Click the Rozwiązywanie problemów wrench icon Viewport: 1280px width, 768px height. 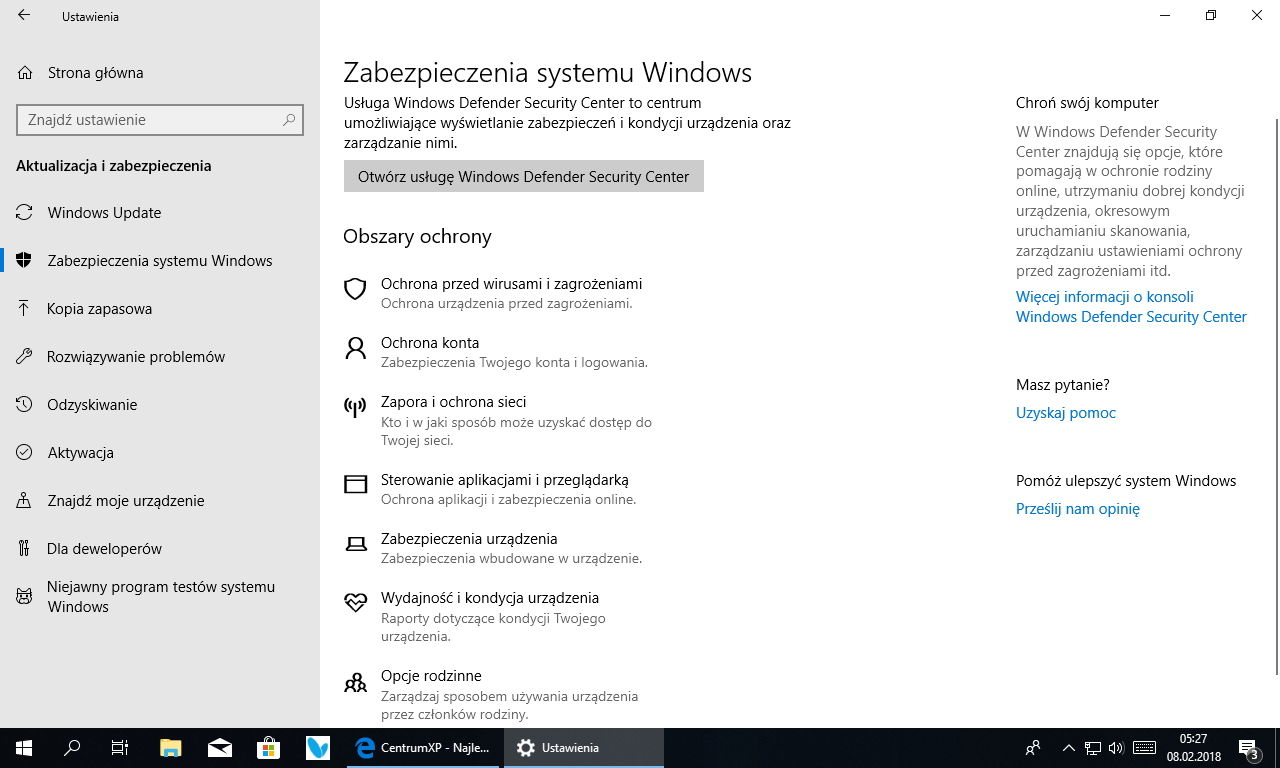(24, 357)
